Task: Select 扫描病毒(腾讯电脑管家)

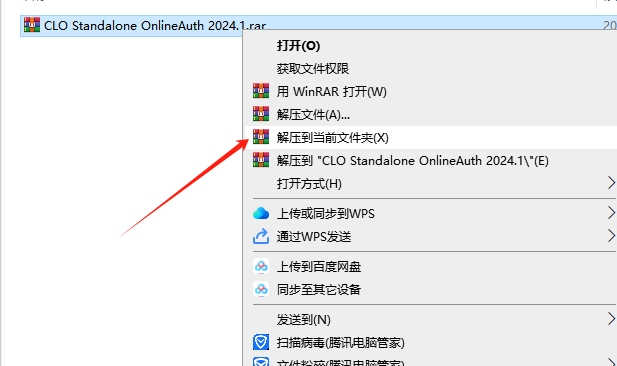Action: tap(340, 343)
